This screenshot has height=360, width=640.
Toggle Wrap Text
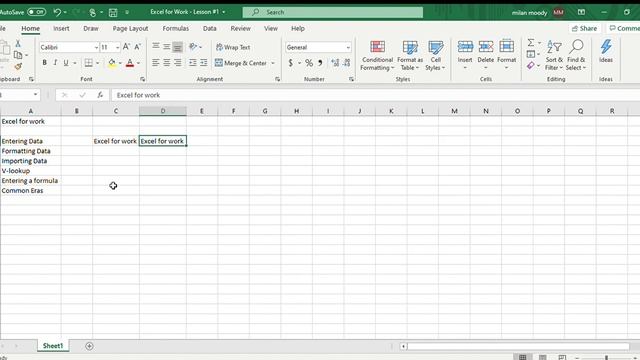pos(233,47)
